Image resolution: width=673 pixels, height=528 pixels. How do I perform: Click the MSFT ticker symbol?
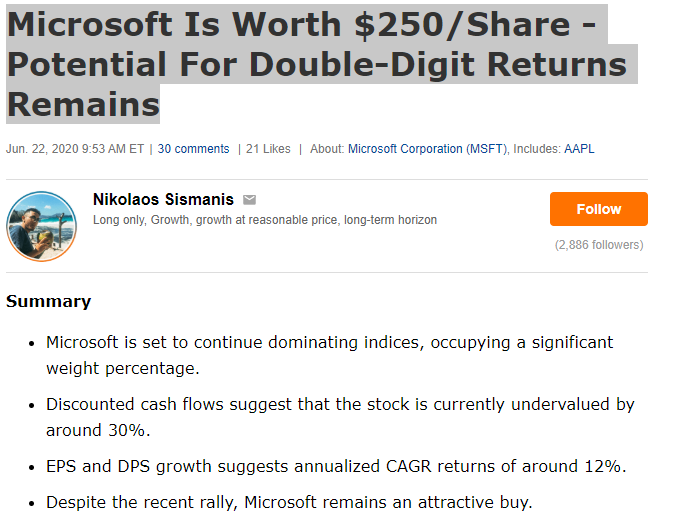(487, 149)
